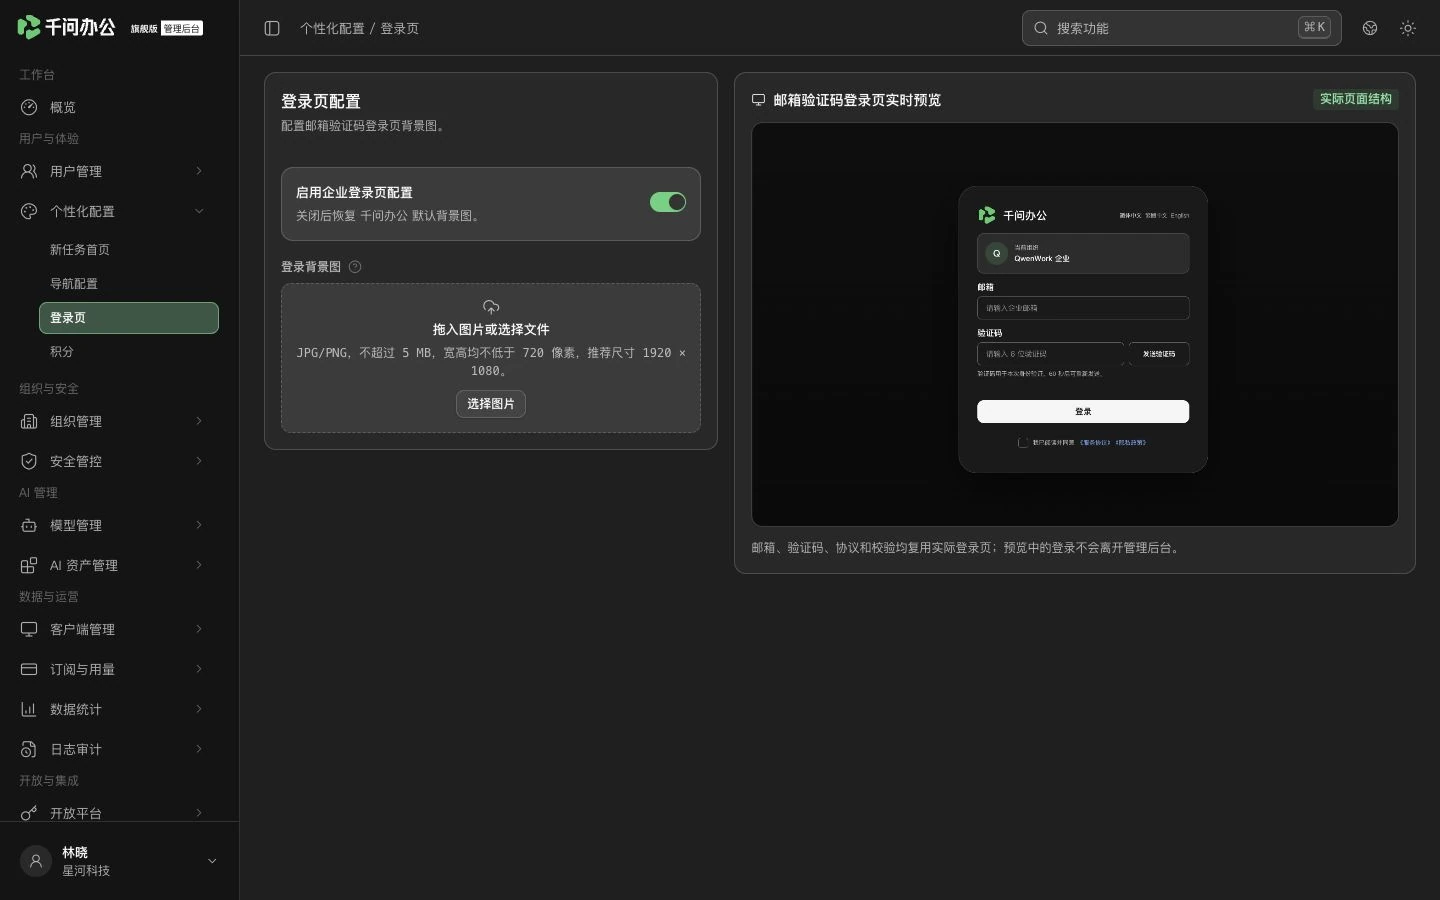This screenshot has width=1440, height=900.
Task: Click the help icon beside 登录背景图
Action: 355,267
